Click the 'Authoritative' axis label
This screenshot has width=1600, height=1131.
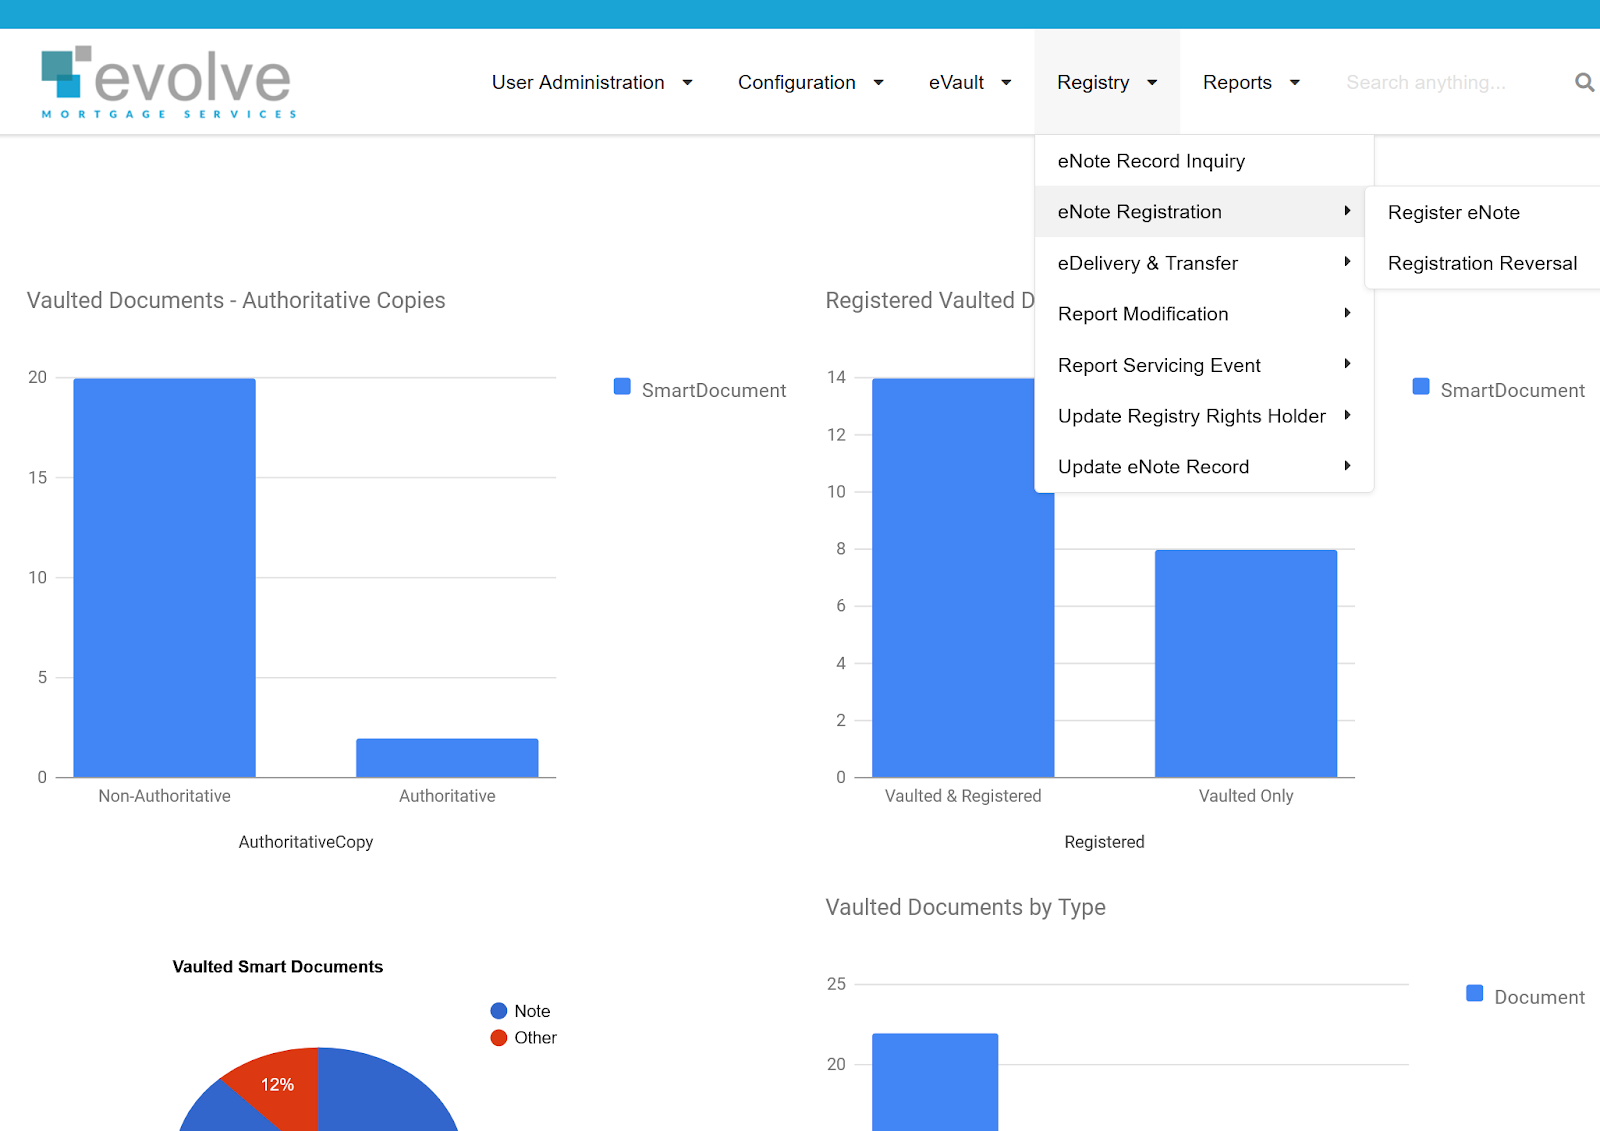[447, 796]
